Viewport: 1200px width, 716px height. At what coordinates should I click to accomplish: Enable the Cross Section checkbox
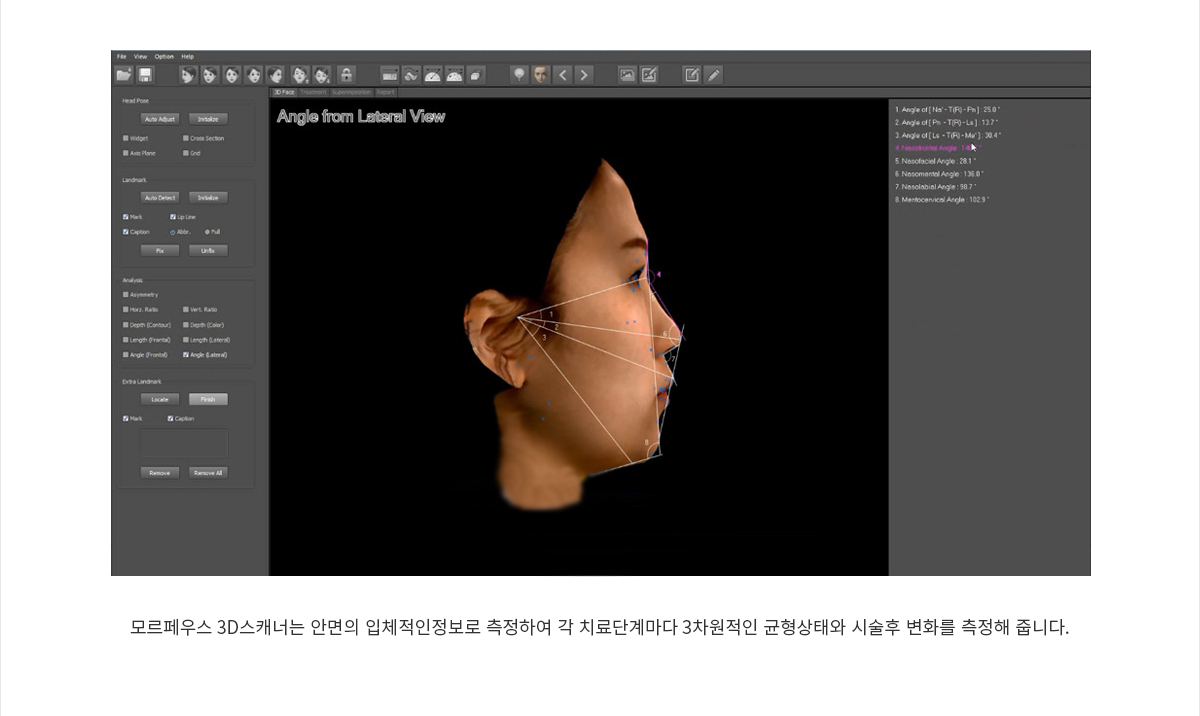(x=186, y=138)
